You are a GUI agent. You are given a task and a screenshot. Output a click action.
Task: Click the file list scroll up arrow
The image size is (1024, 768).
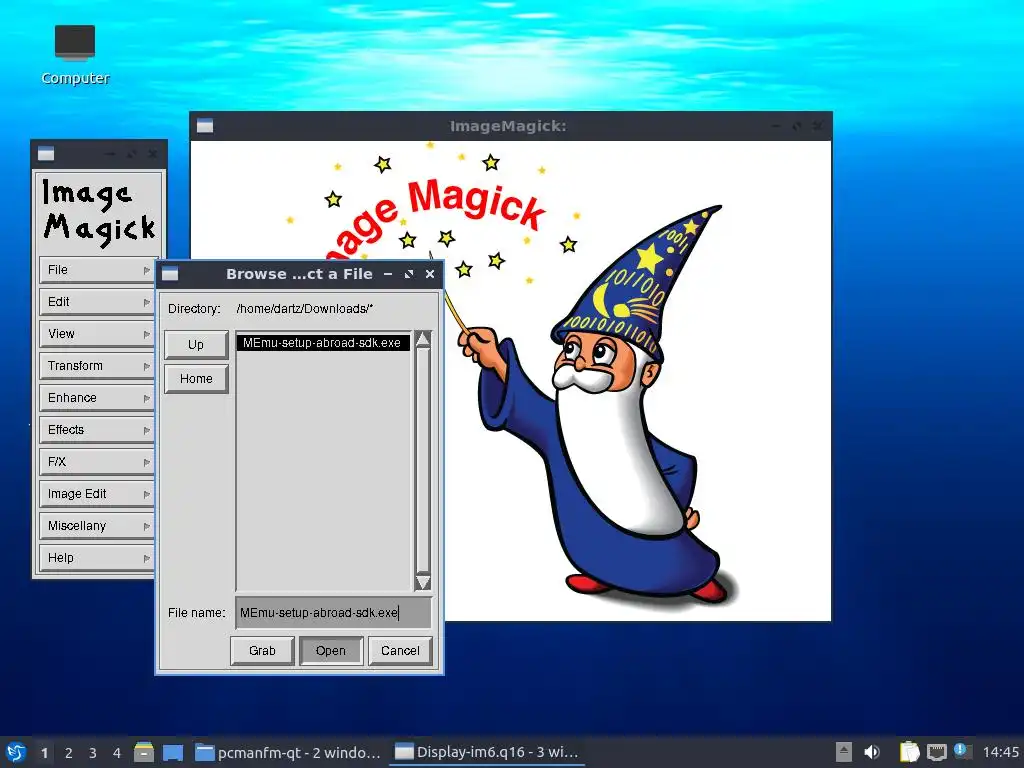423,339
